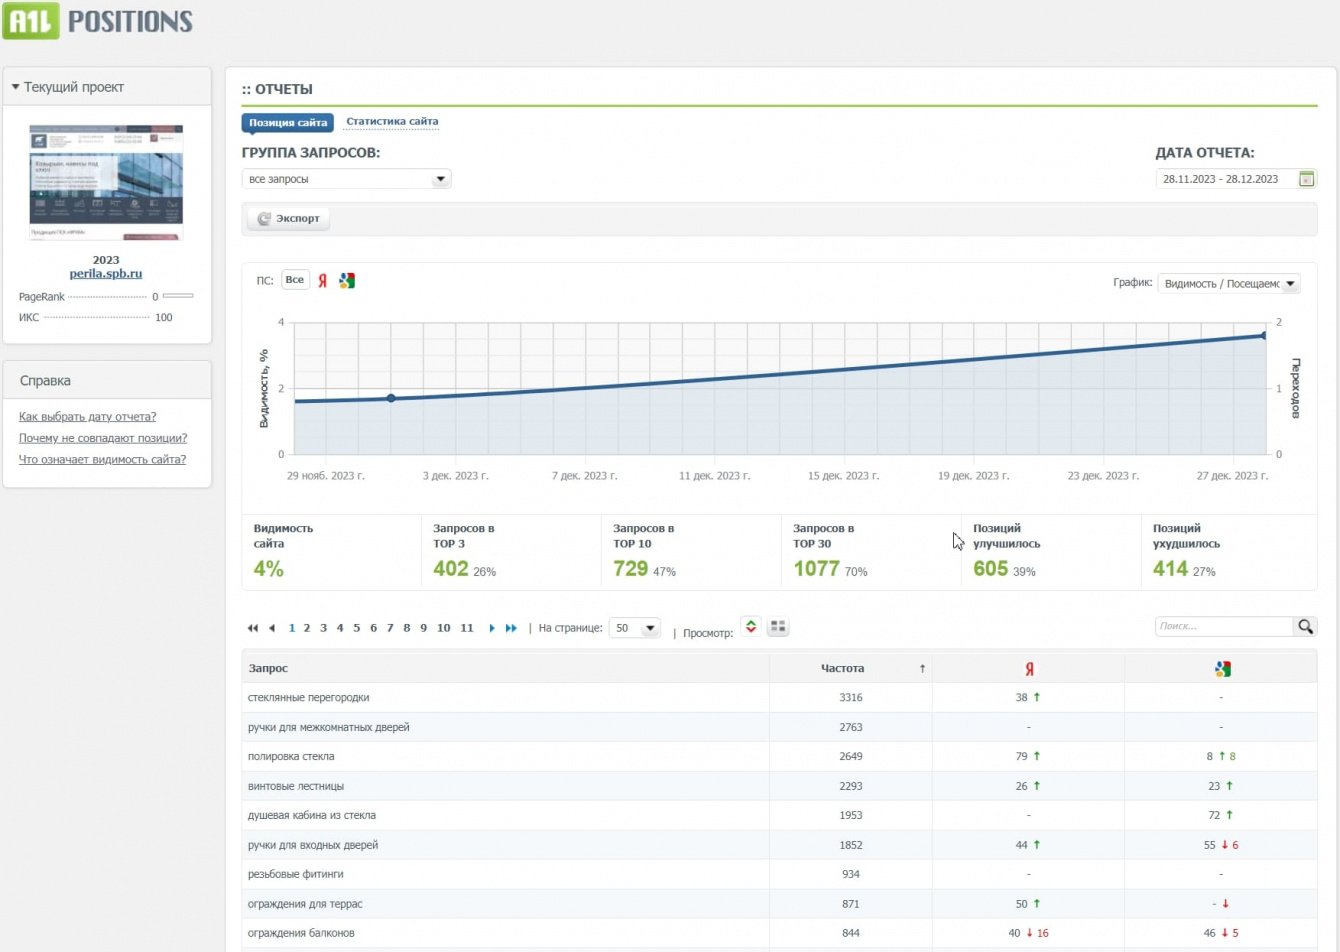Click the magnifier search icon
Viewport: 1340px width, 952px height.
click(x=1305, y=627)
